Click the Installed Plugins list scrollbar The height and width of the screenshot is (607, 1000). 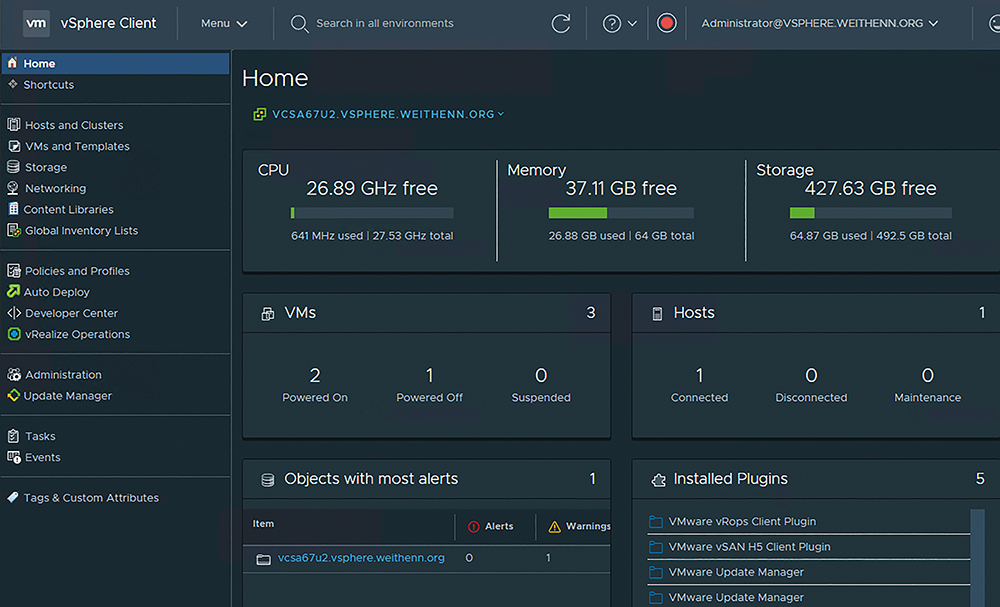click(x=978, y=558)
